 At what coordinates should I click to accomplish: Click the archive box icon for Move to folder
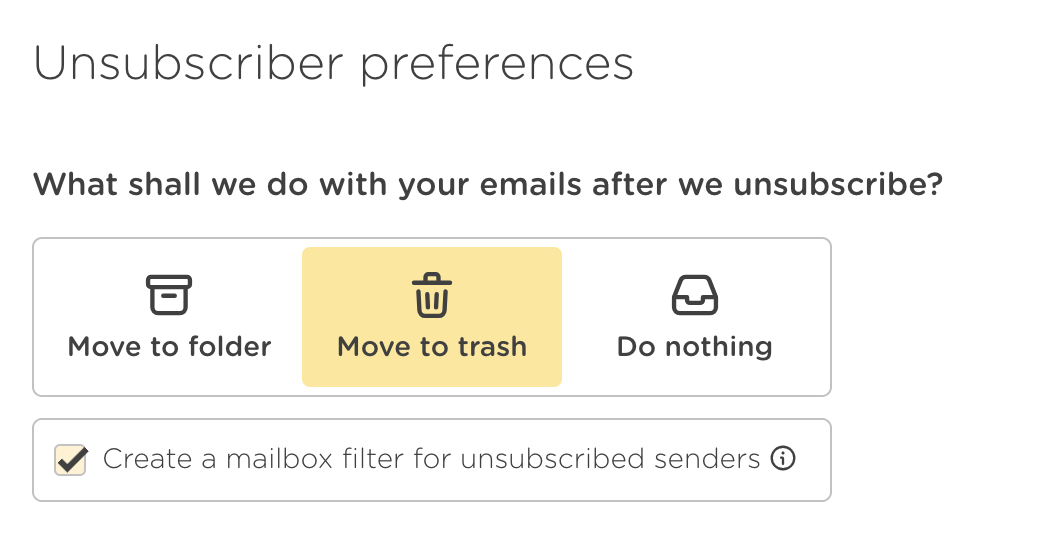pos(169,296)
